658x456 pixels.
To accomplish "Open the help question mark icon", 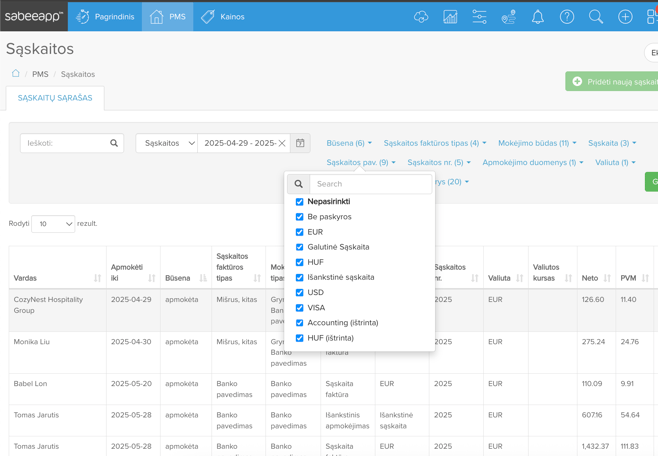I will click(567, 17).
